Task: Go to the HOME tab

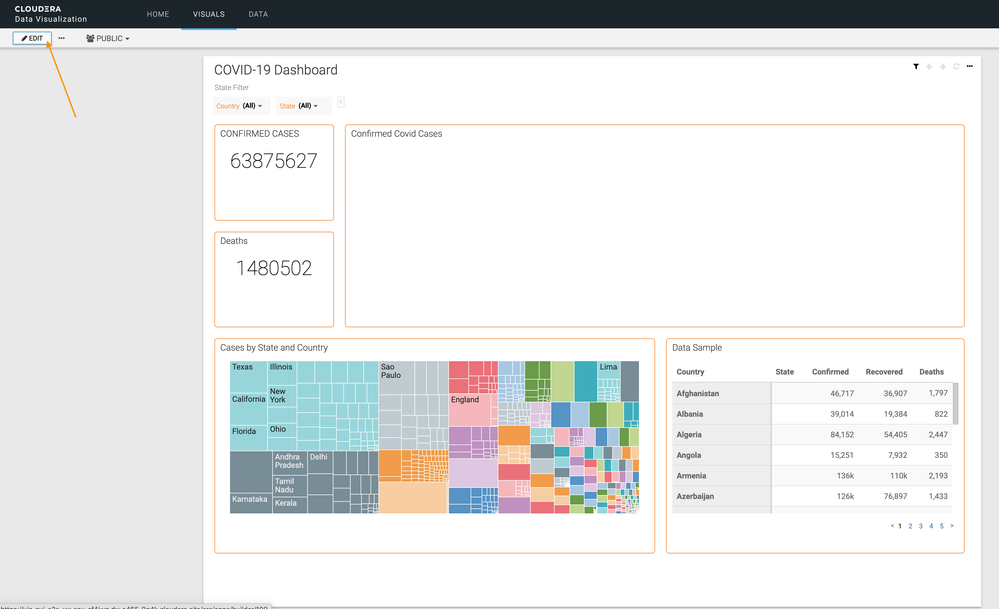Action: point(158,14)
